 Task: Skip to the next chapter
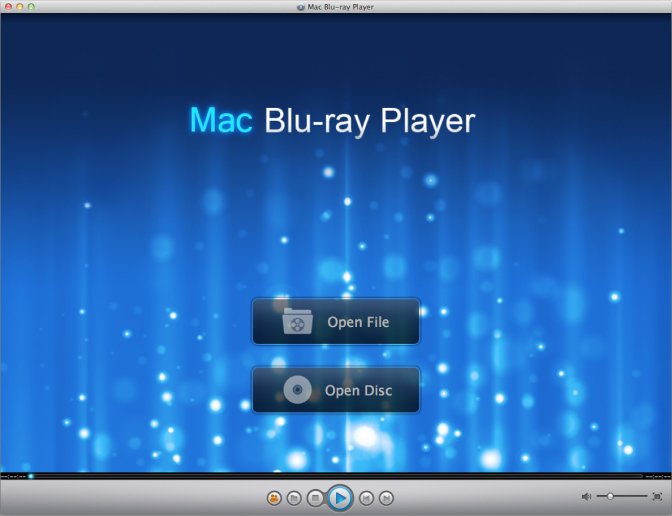point(386,498)
